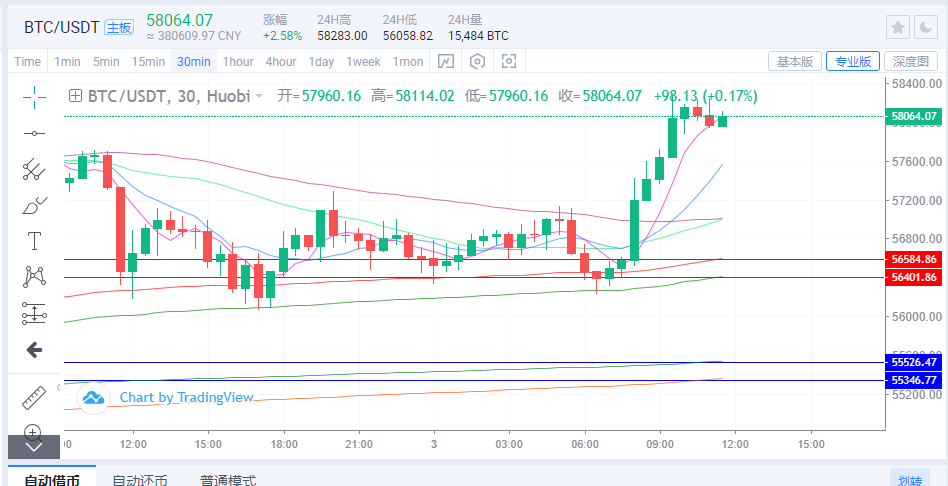
Task: Expand the BTC/USDT legend plus box
Action: click(75, 97)
